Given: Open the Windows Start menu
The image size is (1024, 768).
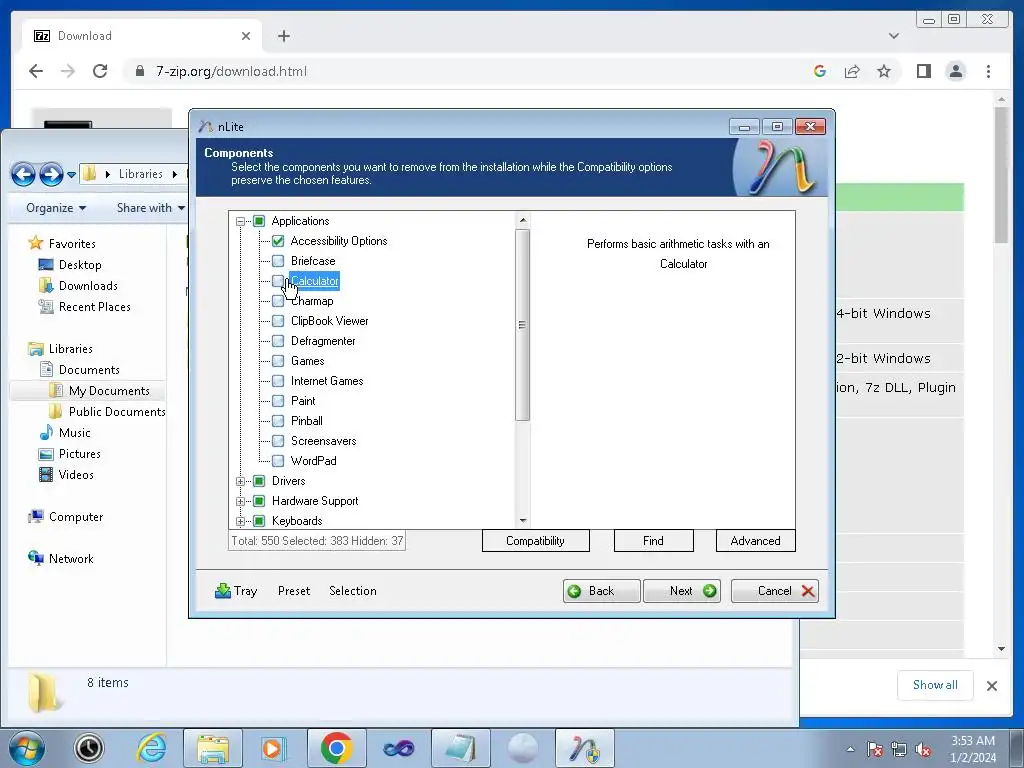Looking at the screenshot, I should 27,748.
